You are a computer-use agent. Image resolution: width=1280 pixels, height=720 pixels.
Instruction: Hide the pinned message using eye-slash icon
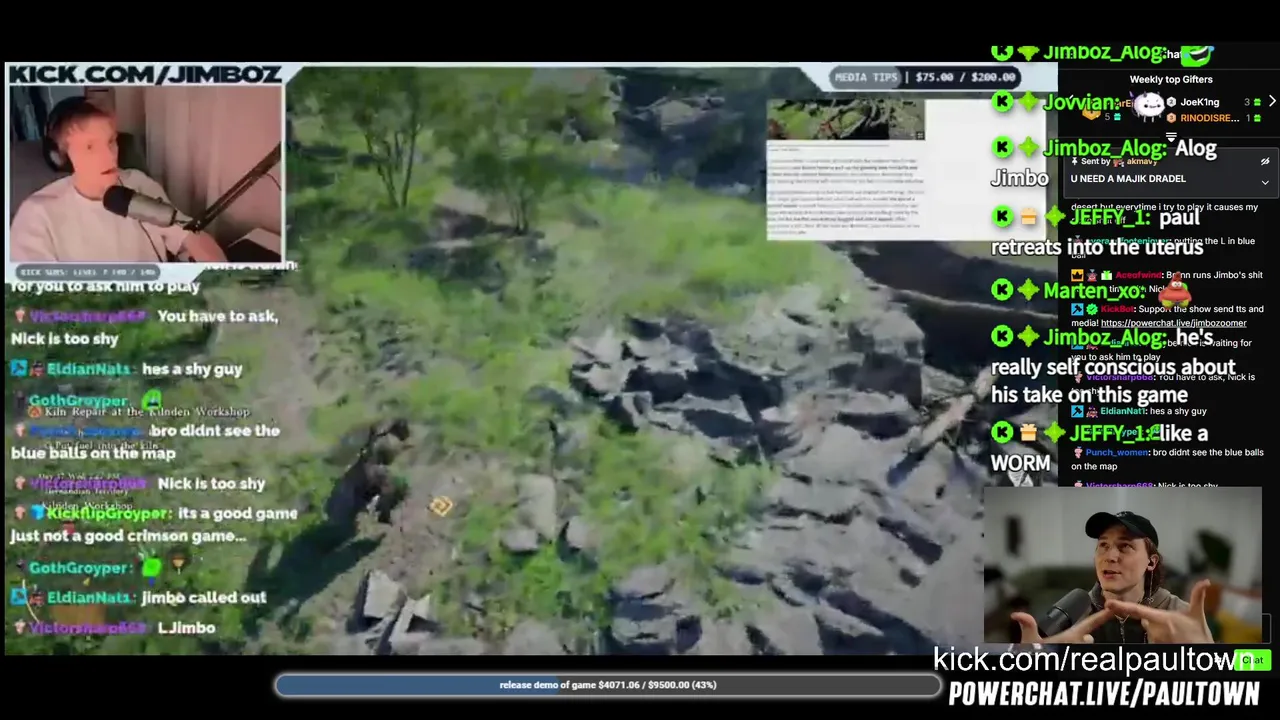pyautogui.click(x=1265, y=162)
